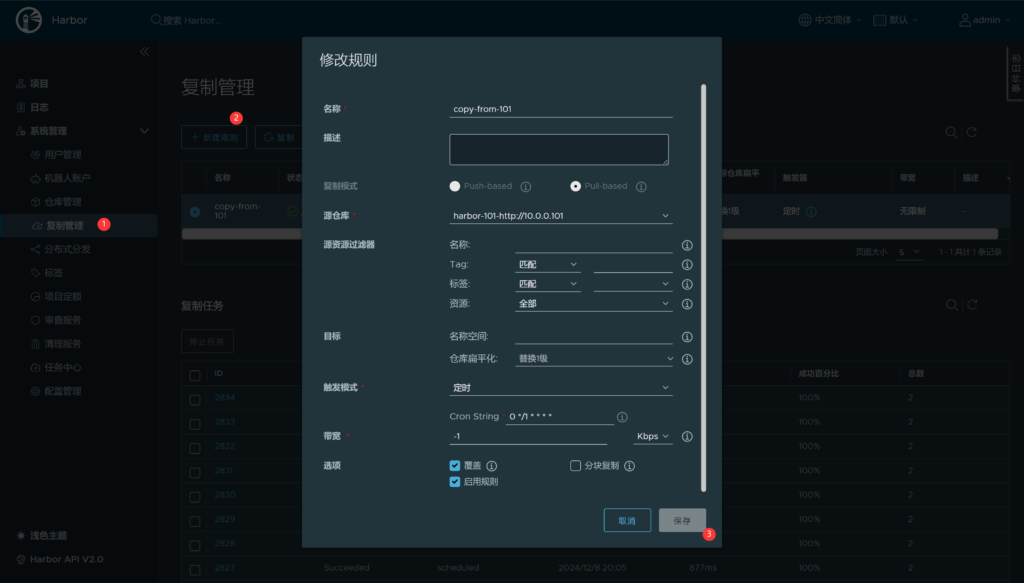This screenshot has width=1024, height=583.
Task: Click the calendar icon beside 默认
Action: pos(880,20)
